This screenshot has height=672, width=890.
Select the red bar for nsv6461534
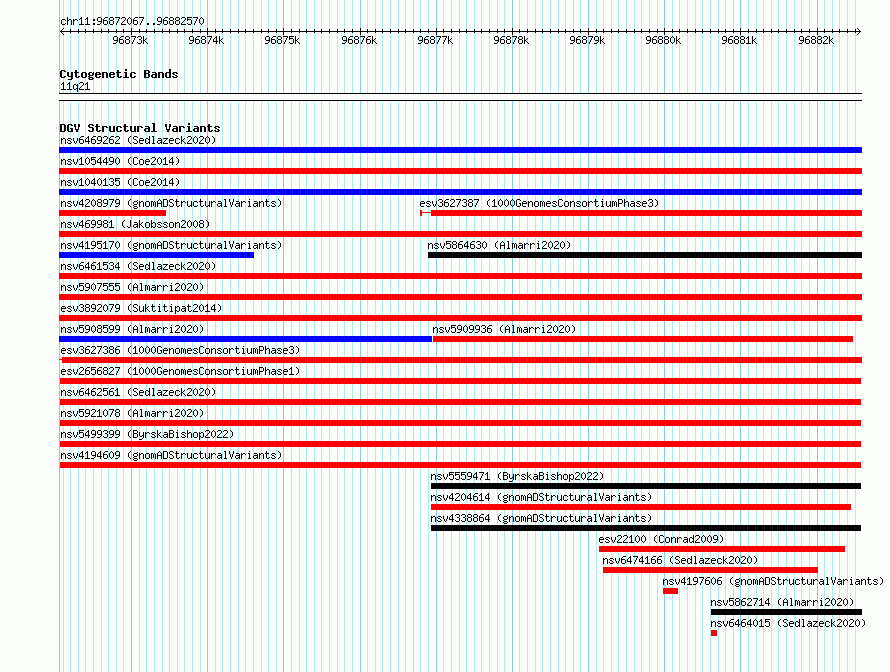click(x=460, y=276)
